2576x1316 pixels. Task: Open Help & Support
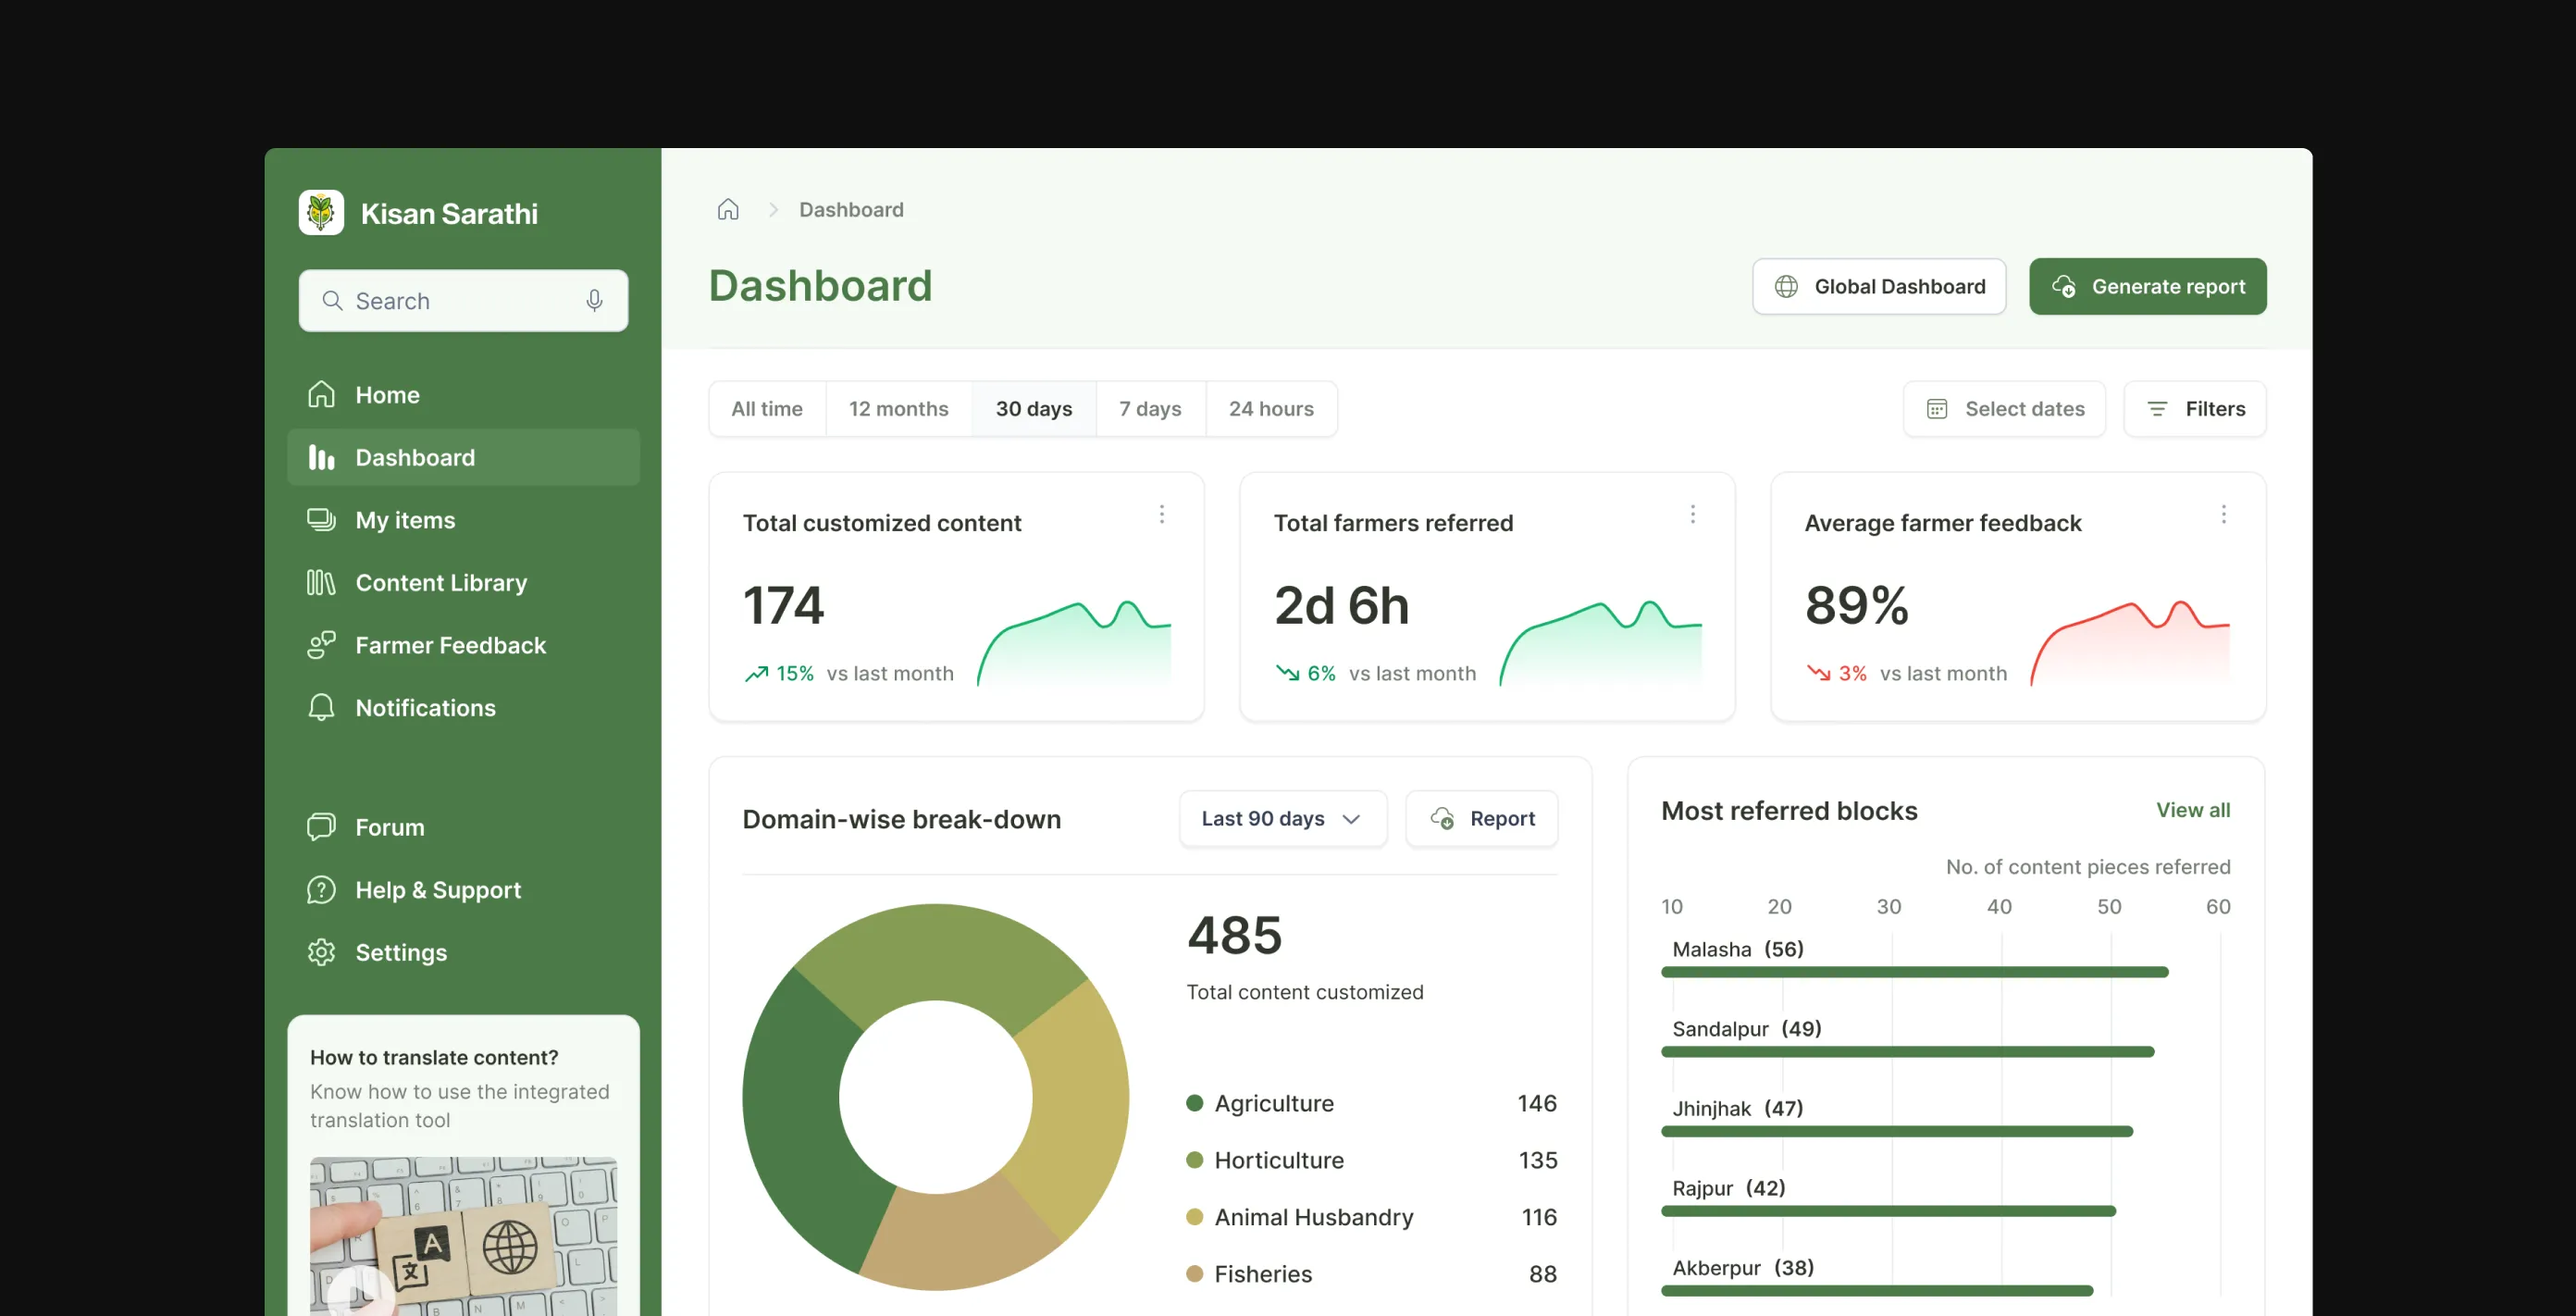click(463, 890)
